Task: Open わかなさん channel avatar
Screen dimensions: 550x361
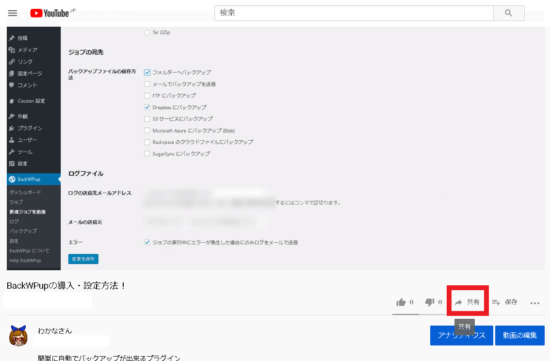Action: [18, 336]
